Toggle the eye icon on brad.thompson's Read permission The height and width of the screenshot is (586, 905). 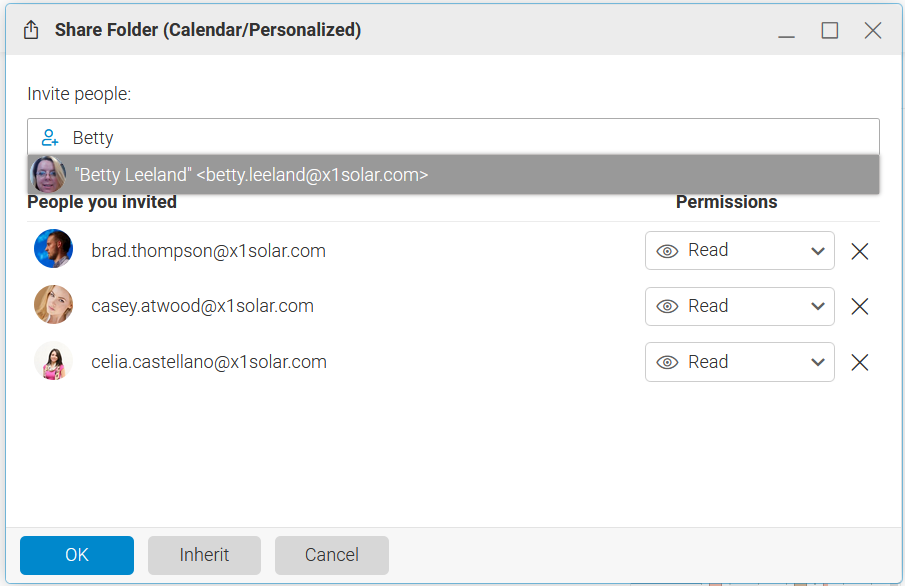point(667,251)
